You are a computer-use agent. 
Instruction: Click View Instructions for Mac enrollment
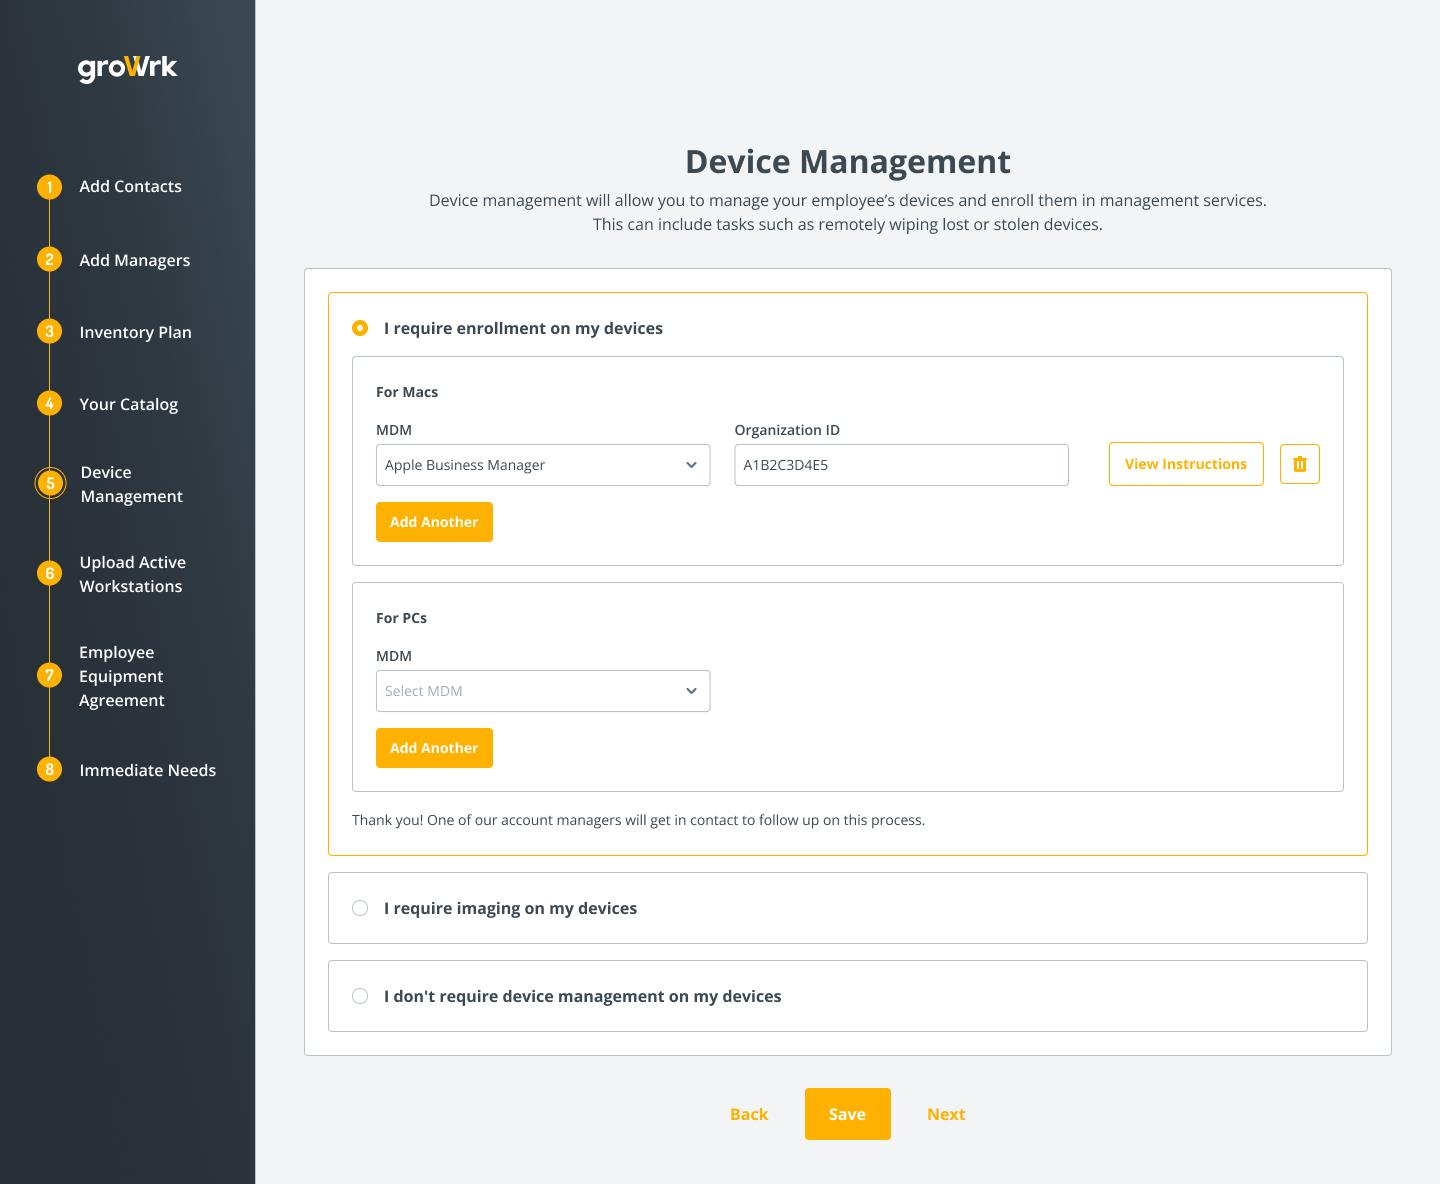click(1186, 463)
